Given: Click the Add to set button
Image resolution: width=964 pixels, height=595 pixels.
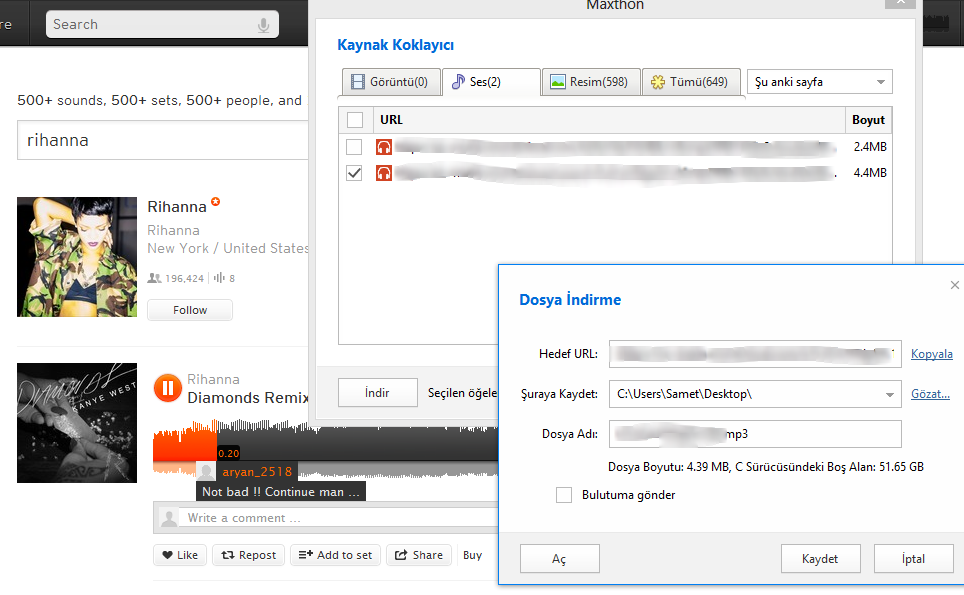Looking at the screenshot, I should [x=335, y=555].
